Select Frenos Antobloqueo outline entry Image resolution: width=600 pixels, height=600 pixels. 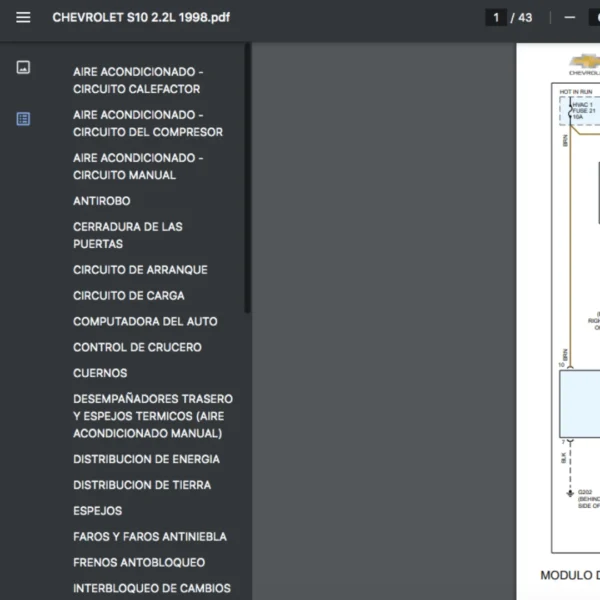(138, 563)
